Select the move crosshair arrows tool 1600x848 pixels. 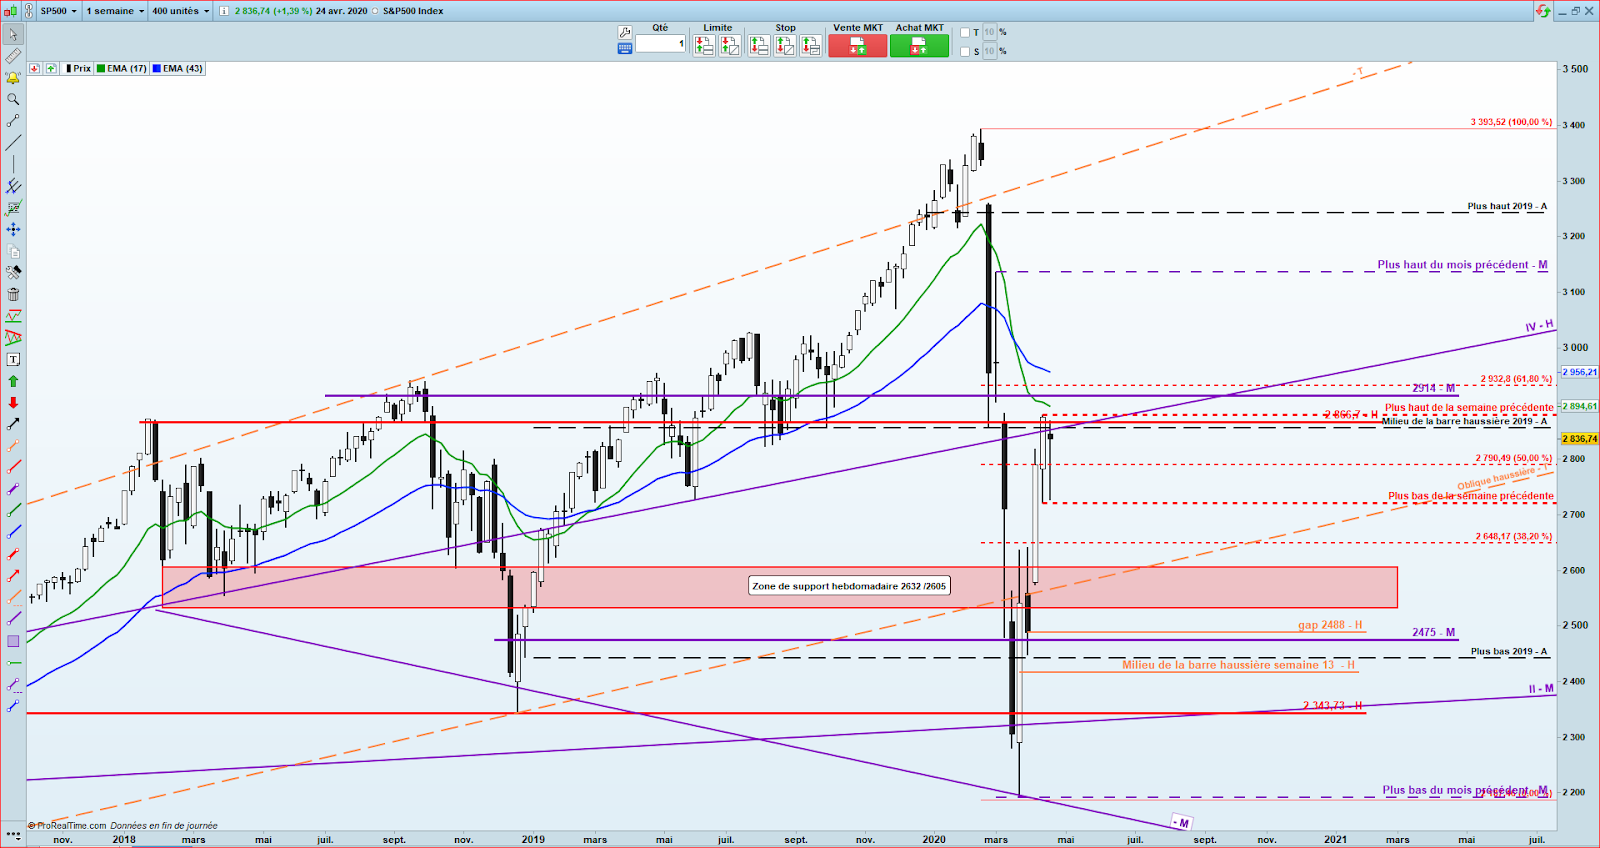coord(13,229)
